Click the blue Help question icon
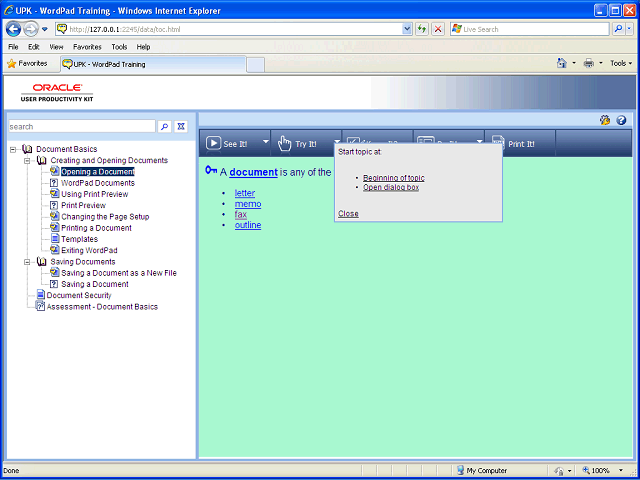This screenshot has width=640, height=480. point(621,120)
